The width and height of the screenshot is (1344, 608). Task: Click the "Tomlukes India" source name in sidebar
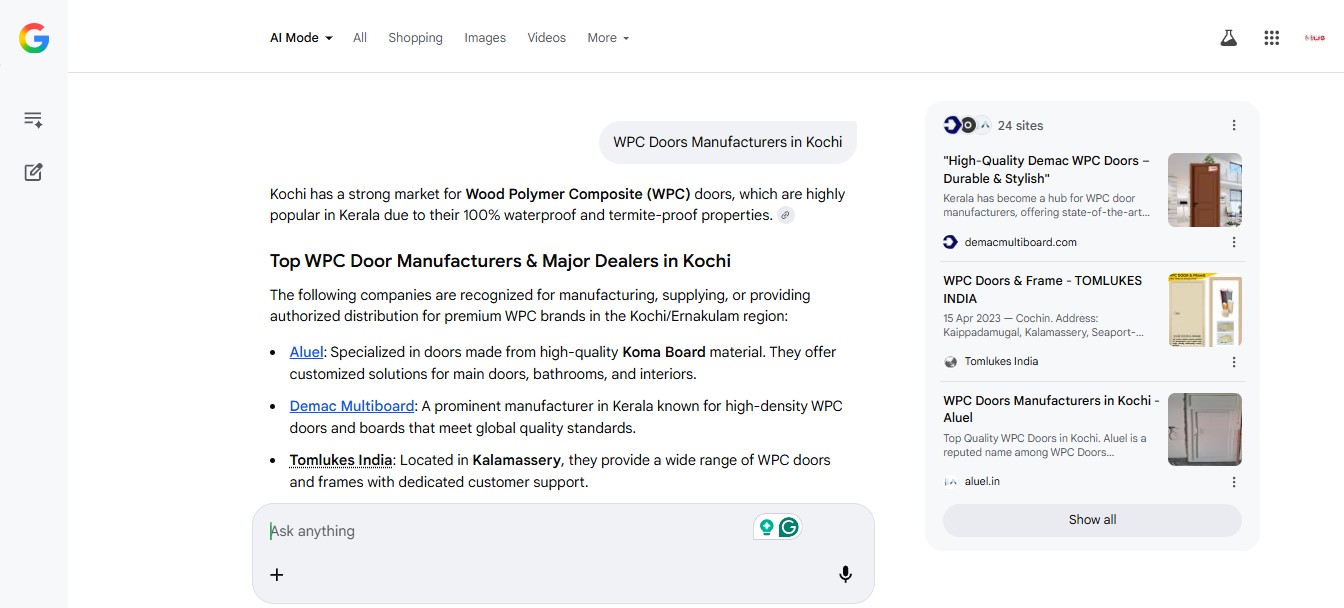1001,362
